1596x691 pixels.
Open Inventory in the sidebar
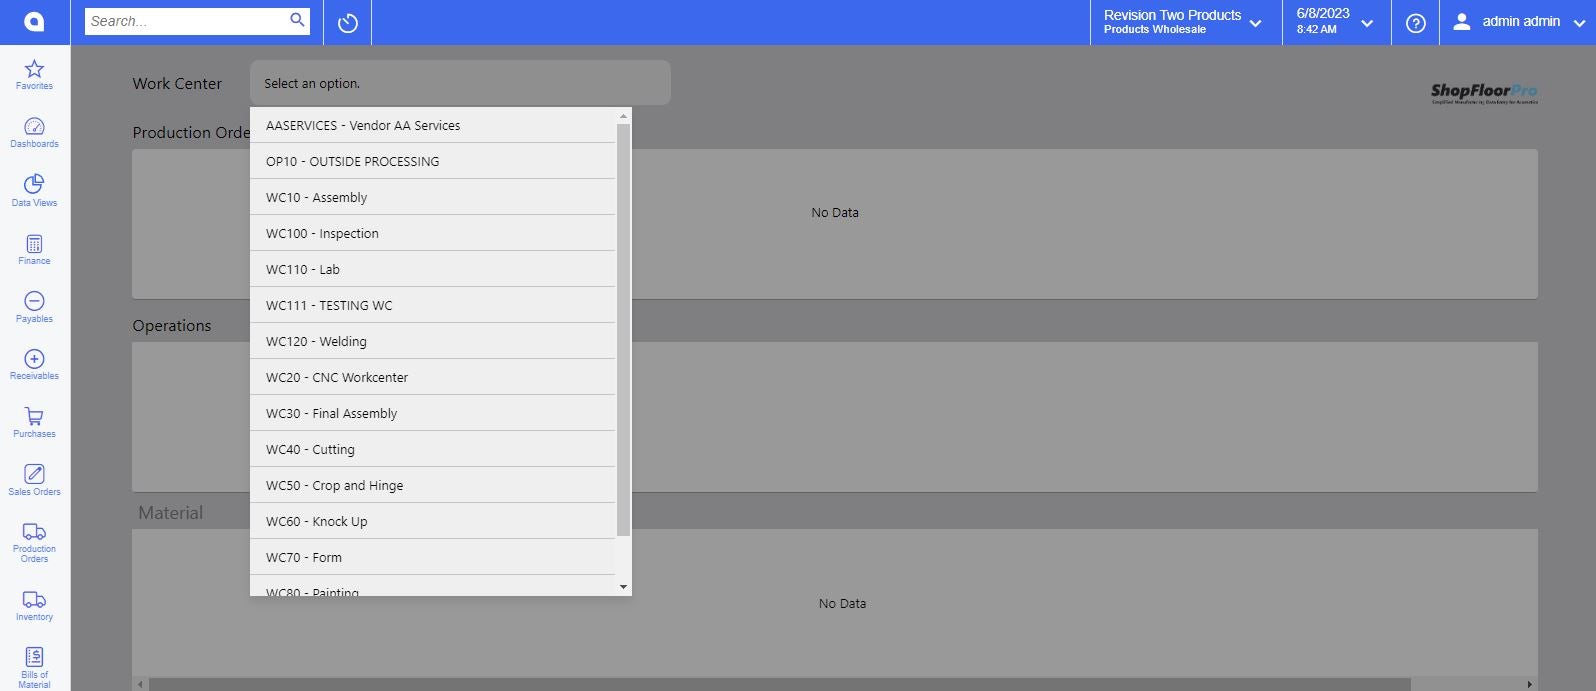tap(34, 606)
